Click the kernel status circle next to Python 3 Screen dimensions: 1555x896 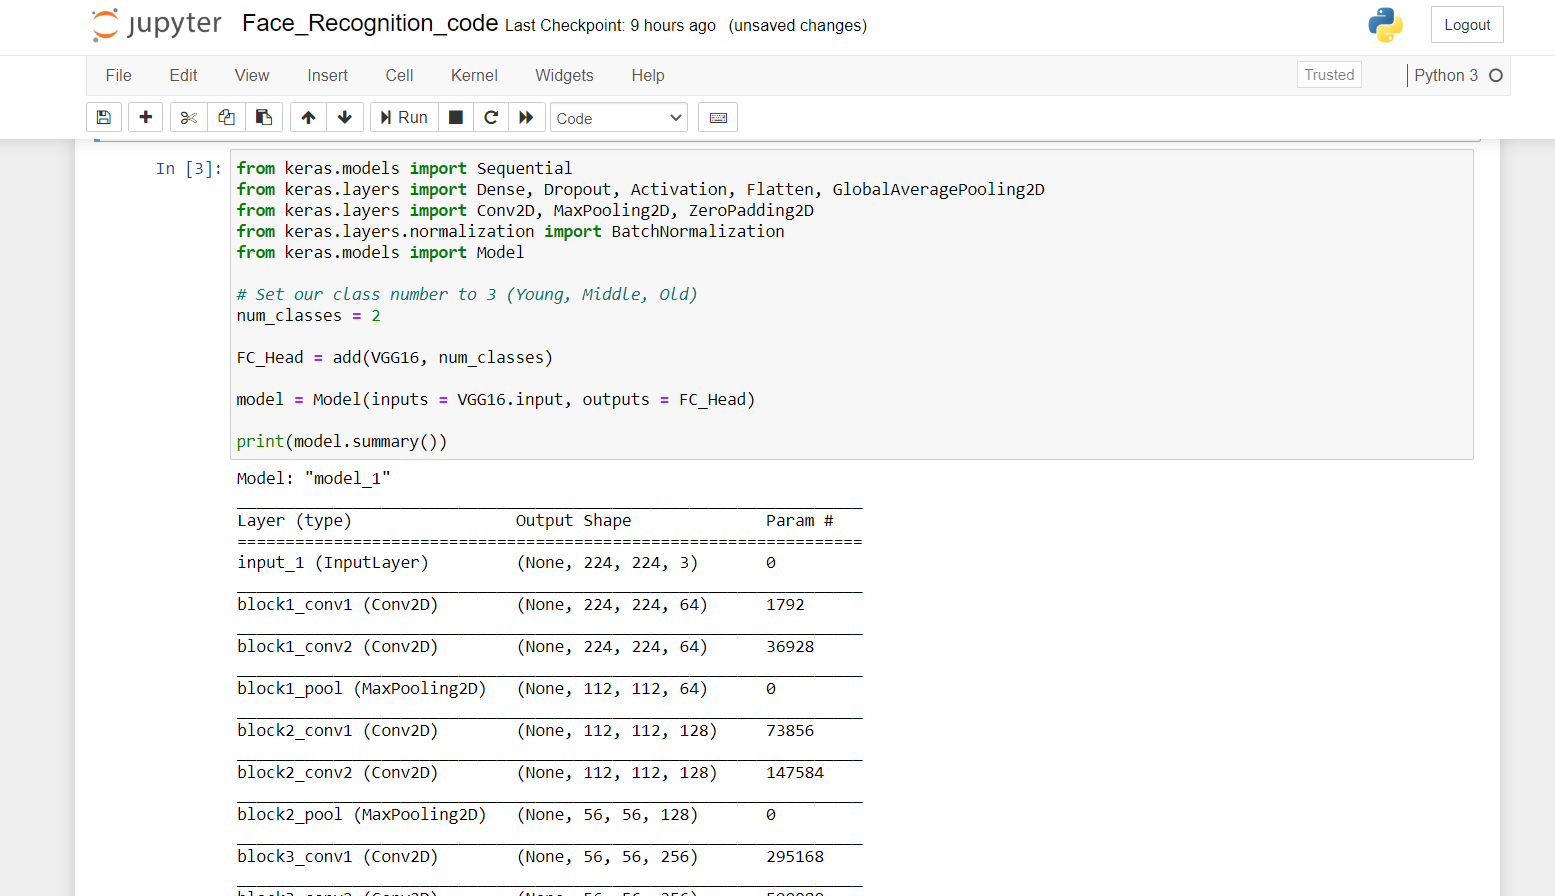click(1496, 74)
